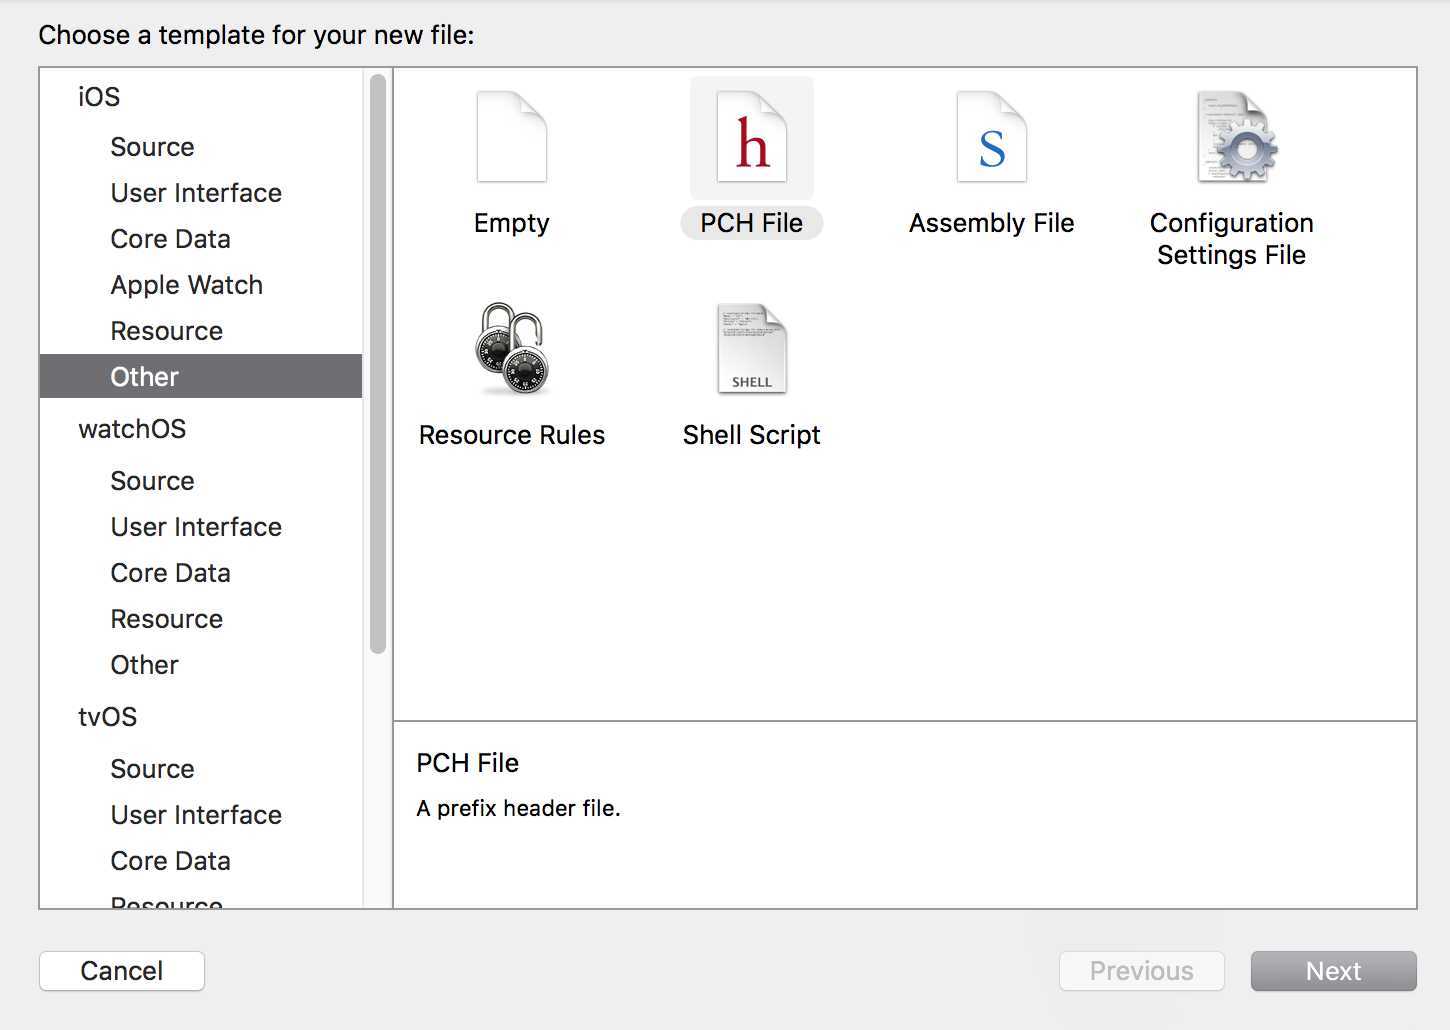Open watchOS User Interface category
The width and height of the screenshot is (1450, 1030).
point(196,527)
